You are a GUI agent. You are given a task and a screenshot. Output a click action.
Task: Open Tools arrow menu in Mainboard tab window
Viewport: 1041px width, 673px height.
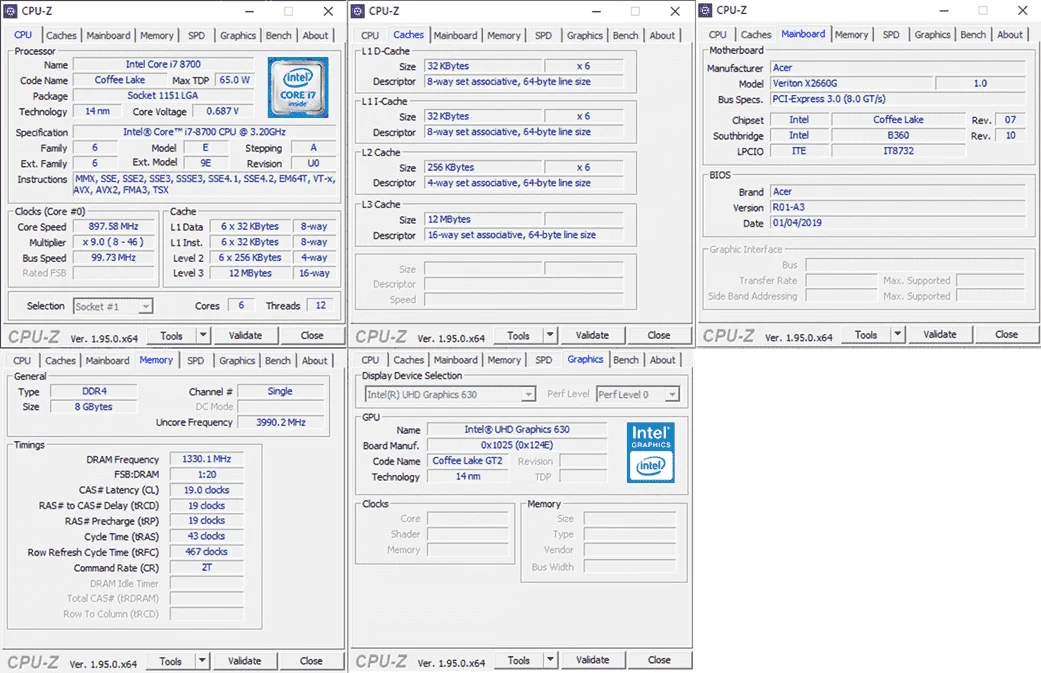point(898,335)
